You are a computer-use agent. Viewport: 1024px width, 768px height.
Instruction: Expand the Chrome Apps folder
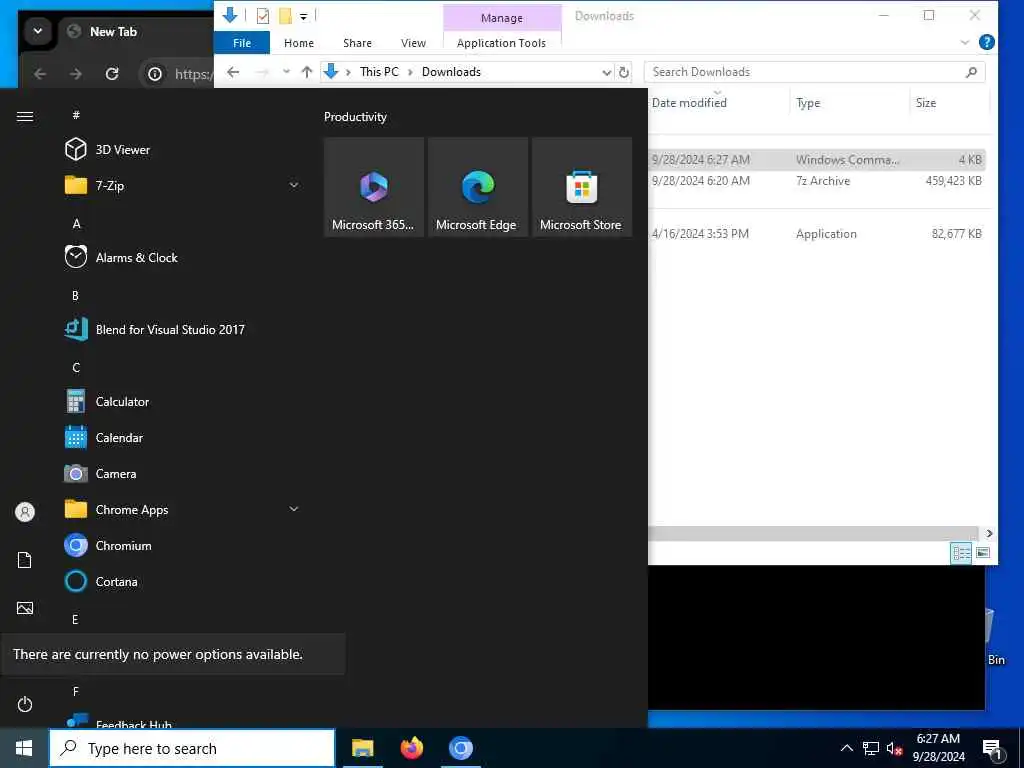pos(294,509)
